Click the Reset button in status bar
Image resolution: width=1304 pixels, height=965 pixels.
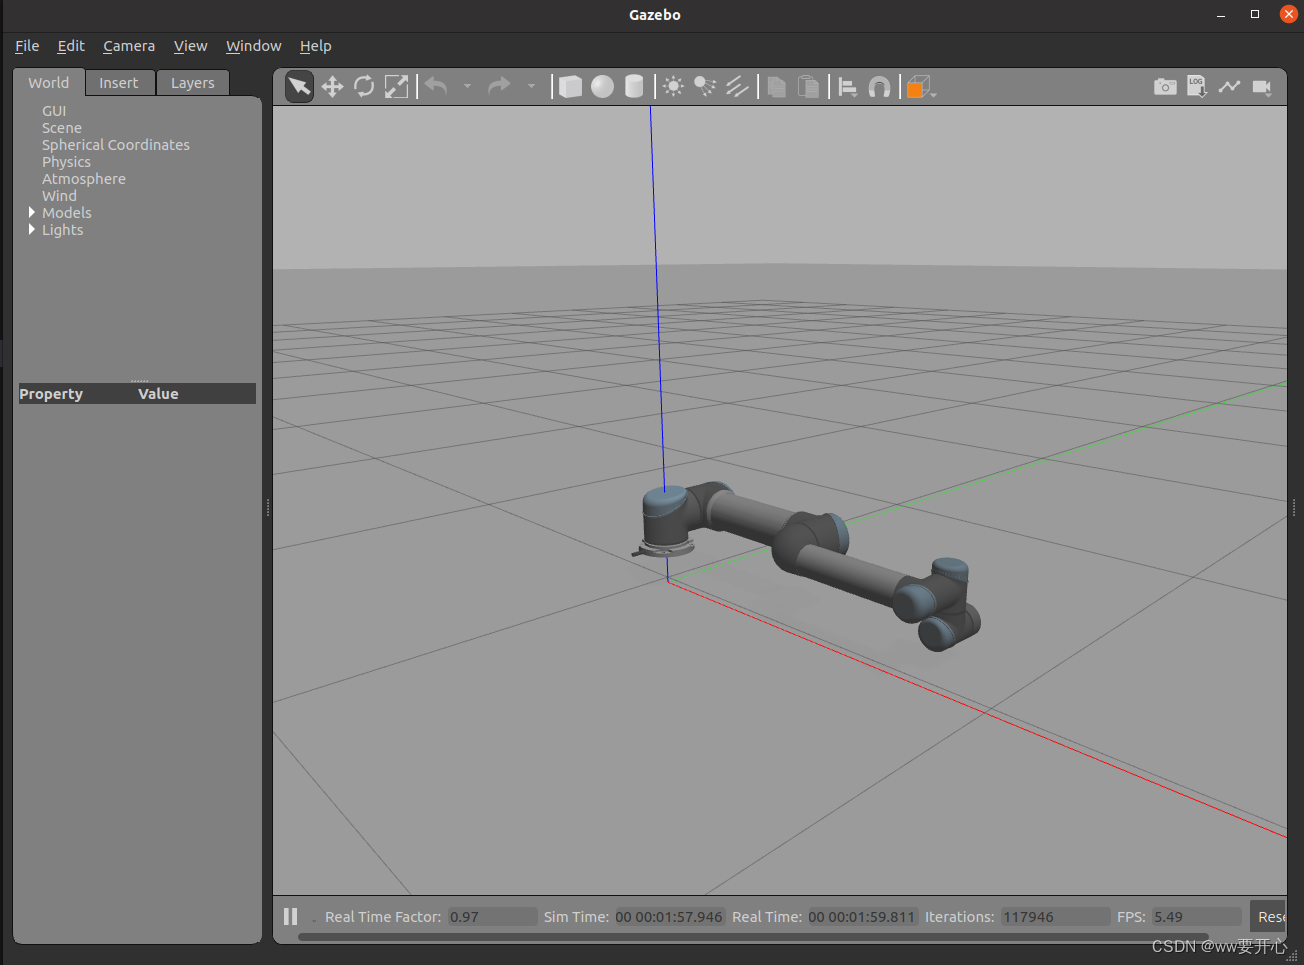pos(1270,916)
